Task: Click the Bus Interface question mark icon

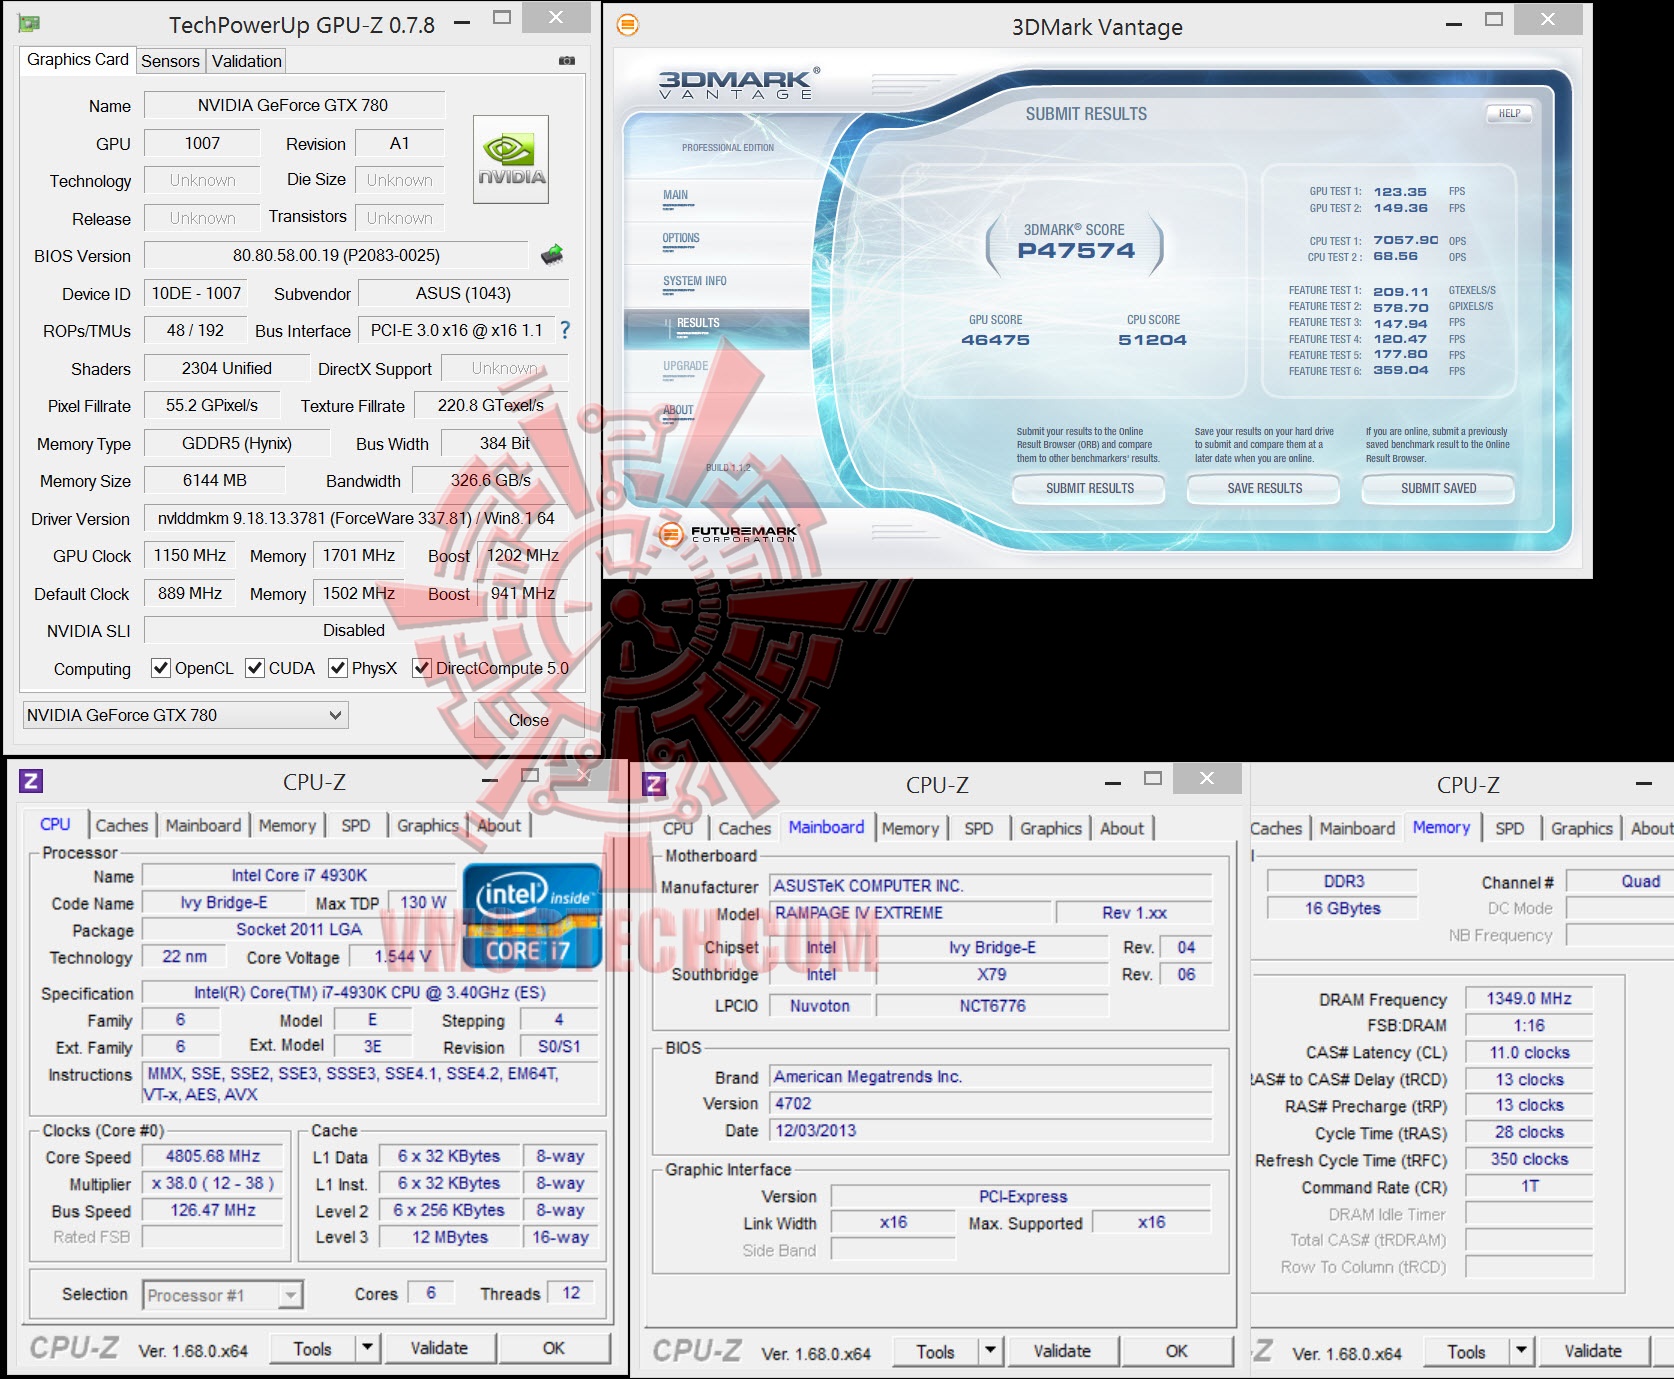Action: [x=565, y=330]
